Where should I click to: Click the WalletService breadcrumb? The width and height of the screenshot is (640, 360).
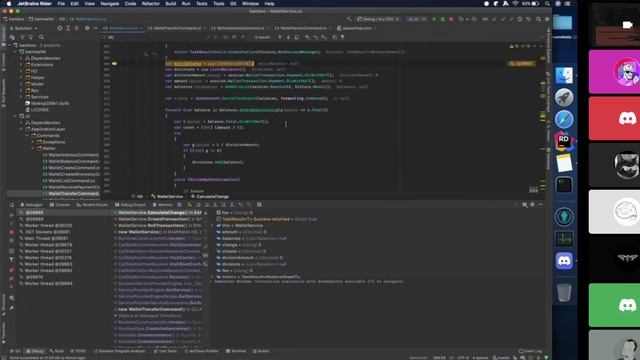tap(167, 197)
